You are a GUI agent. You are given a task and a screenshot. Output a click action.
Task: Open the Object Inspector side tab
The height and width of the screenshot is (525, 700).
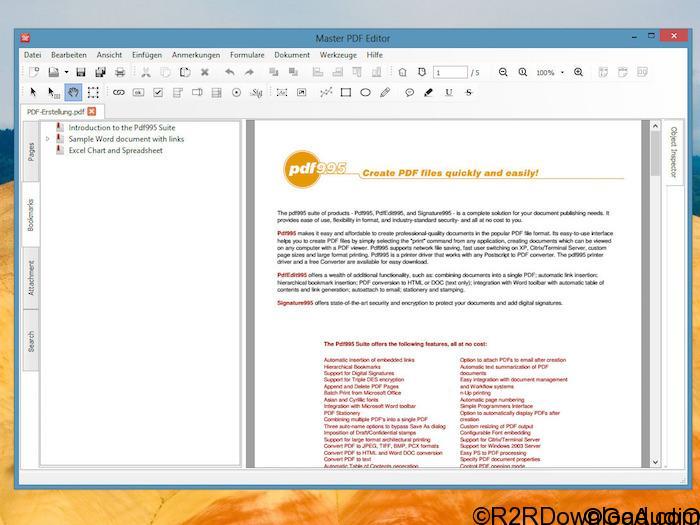point(674,152)
